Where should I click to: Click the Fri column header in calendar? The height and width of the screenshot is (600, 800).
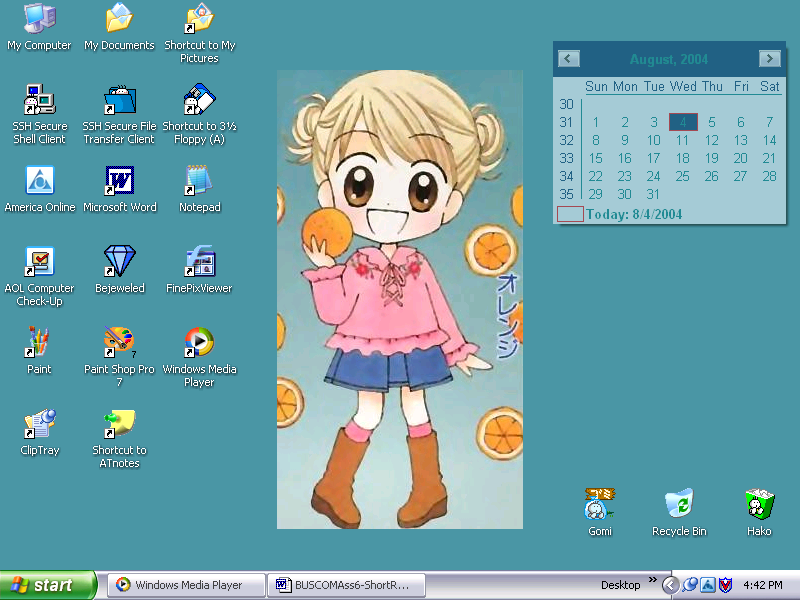click(x=741, y=86)
